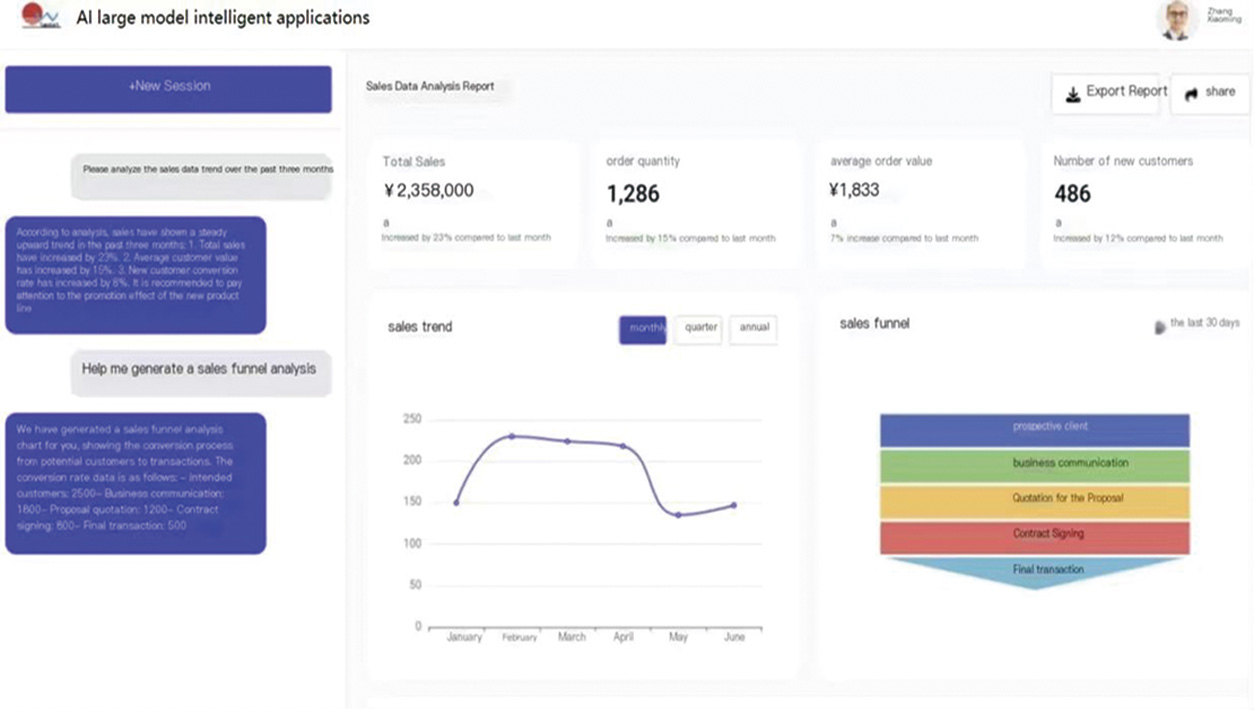Switch to the quarter view
This screenshot has width=1254, height=710.
click(698, 330)
